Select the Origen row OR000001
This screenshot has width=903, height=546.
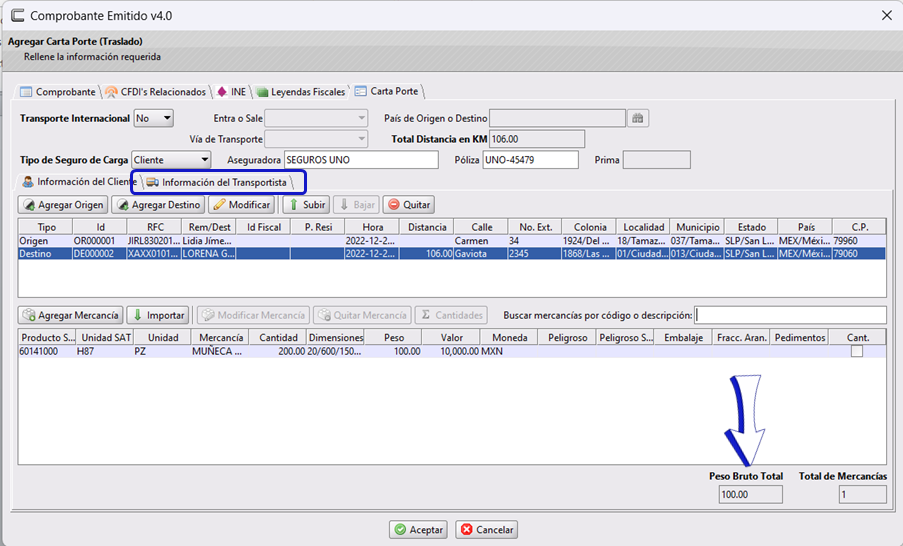tap(452, 241)
